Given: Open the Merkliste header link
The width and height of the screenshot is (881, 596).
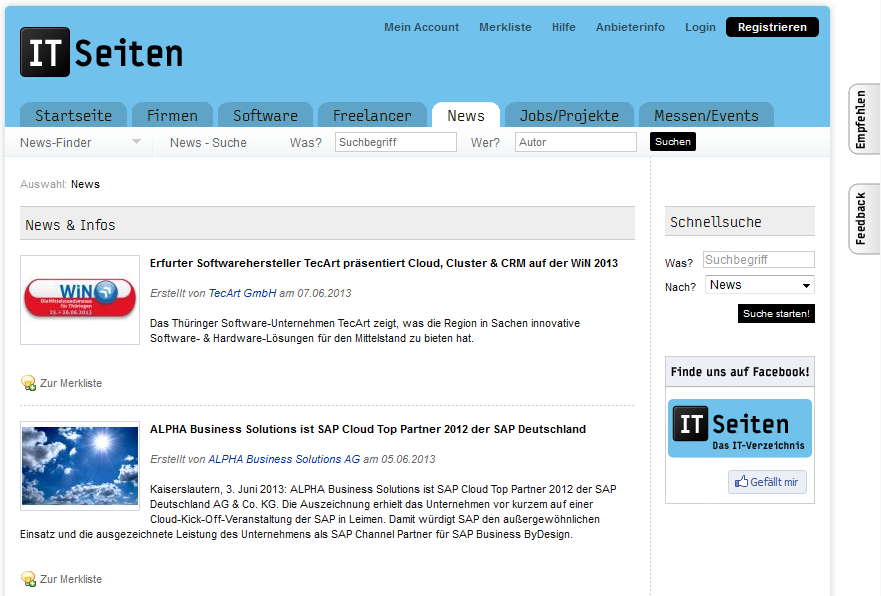Looking at the screenshot, I should [505, 27].
